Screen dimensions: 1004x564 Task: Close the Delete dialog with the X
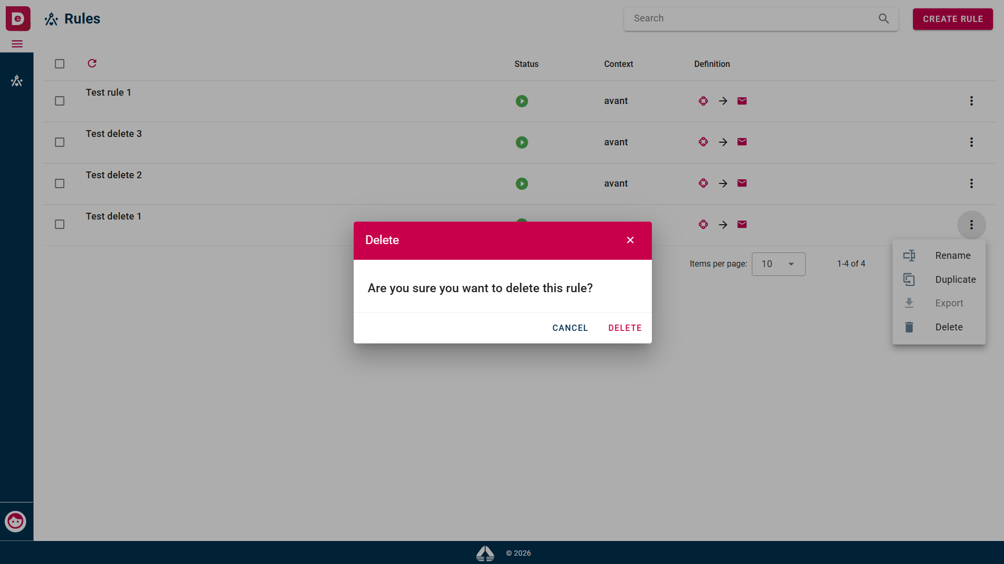click(630, 240)
